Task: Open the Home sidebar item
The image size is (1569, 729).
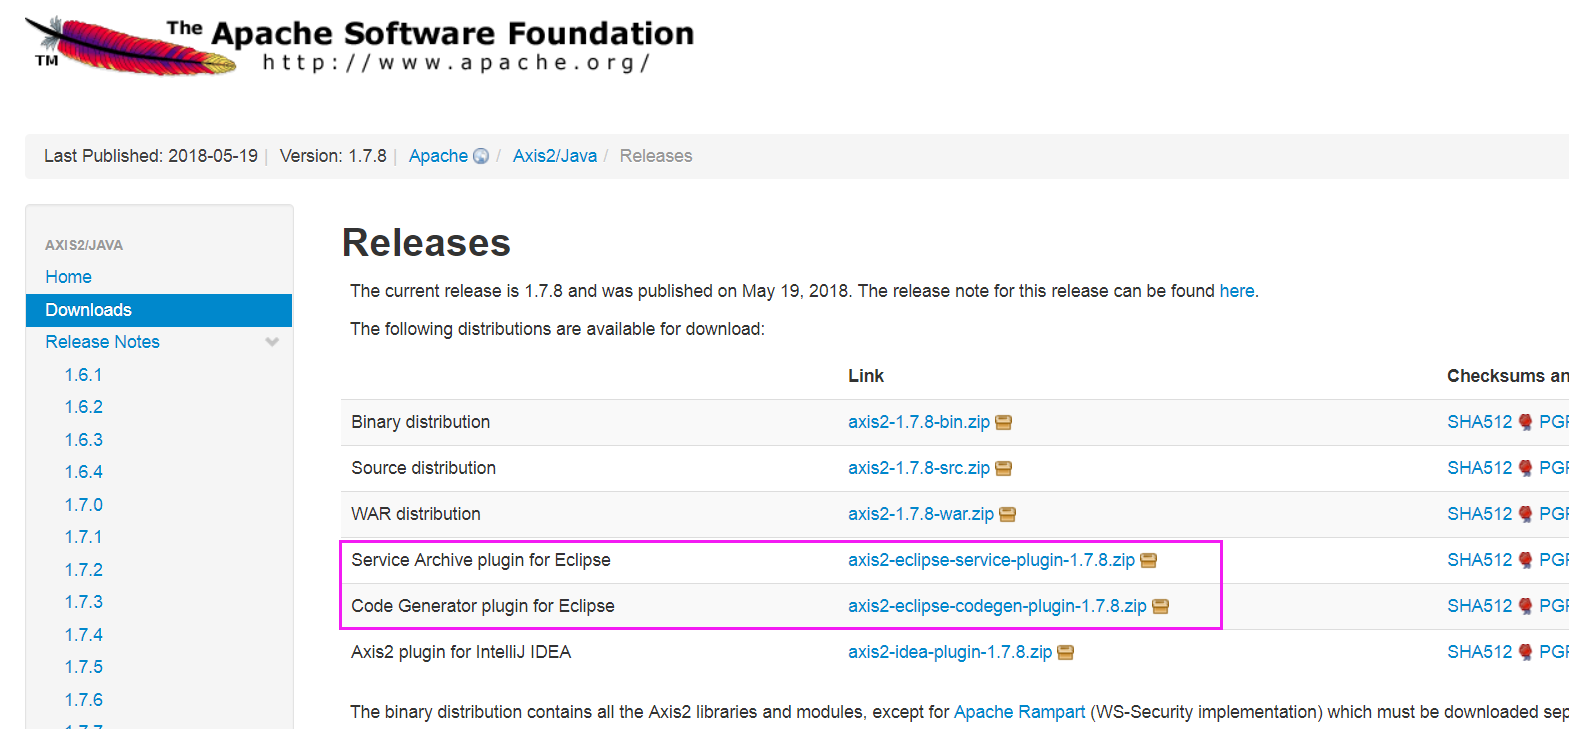Action: [68, 277]
